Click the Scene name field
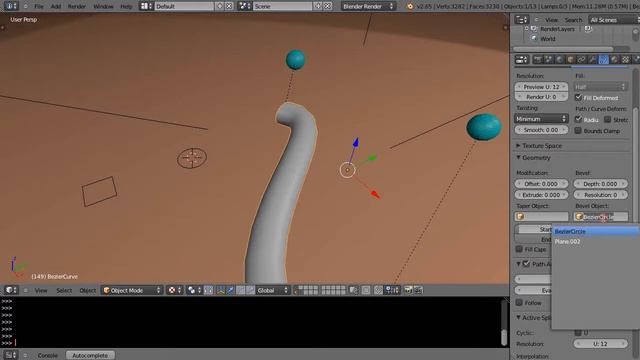This screenshot has height=360, width=640. (x=282, y=6)
